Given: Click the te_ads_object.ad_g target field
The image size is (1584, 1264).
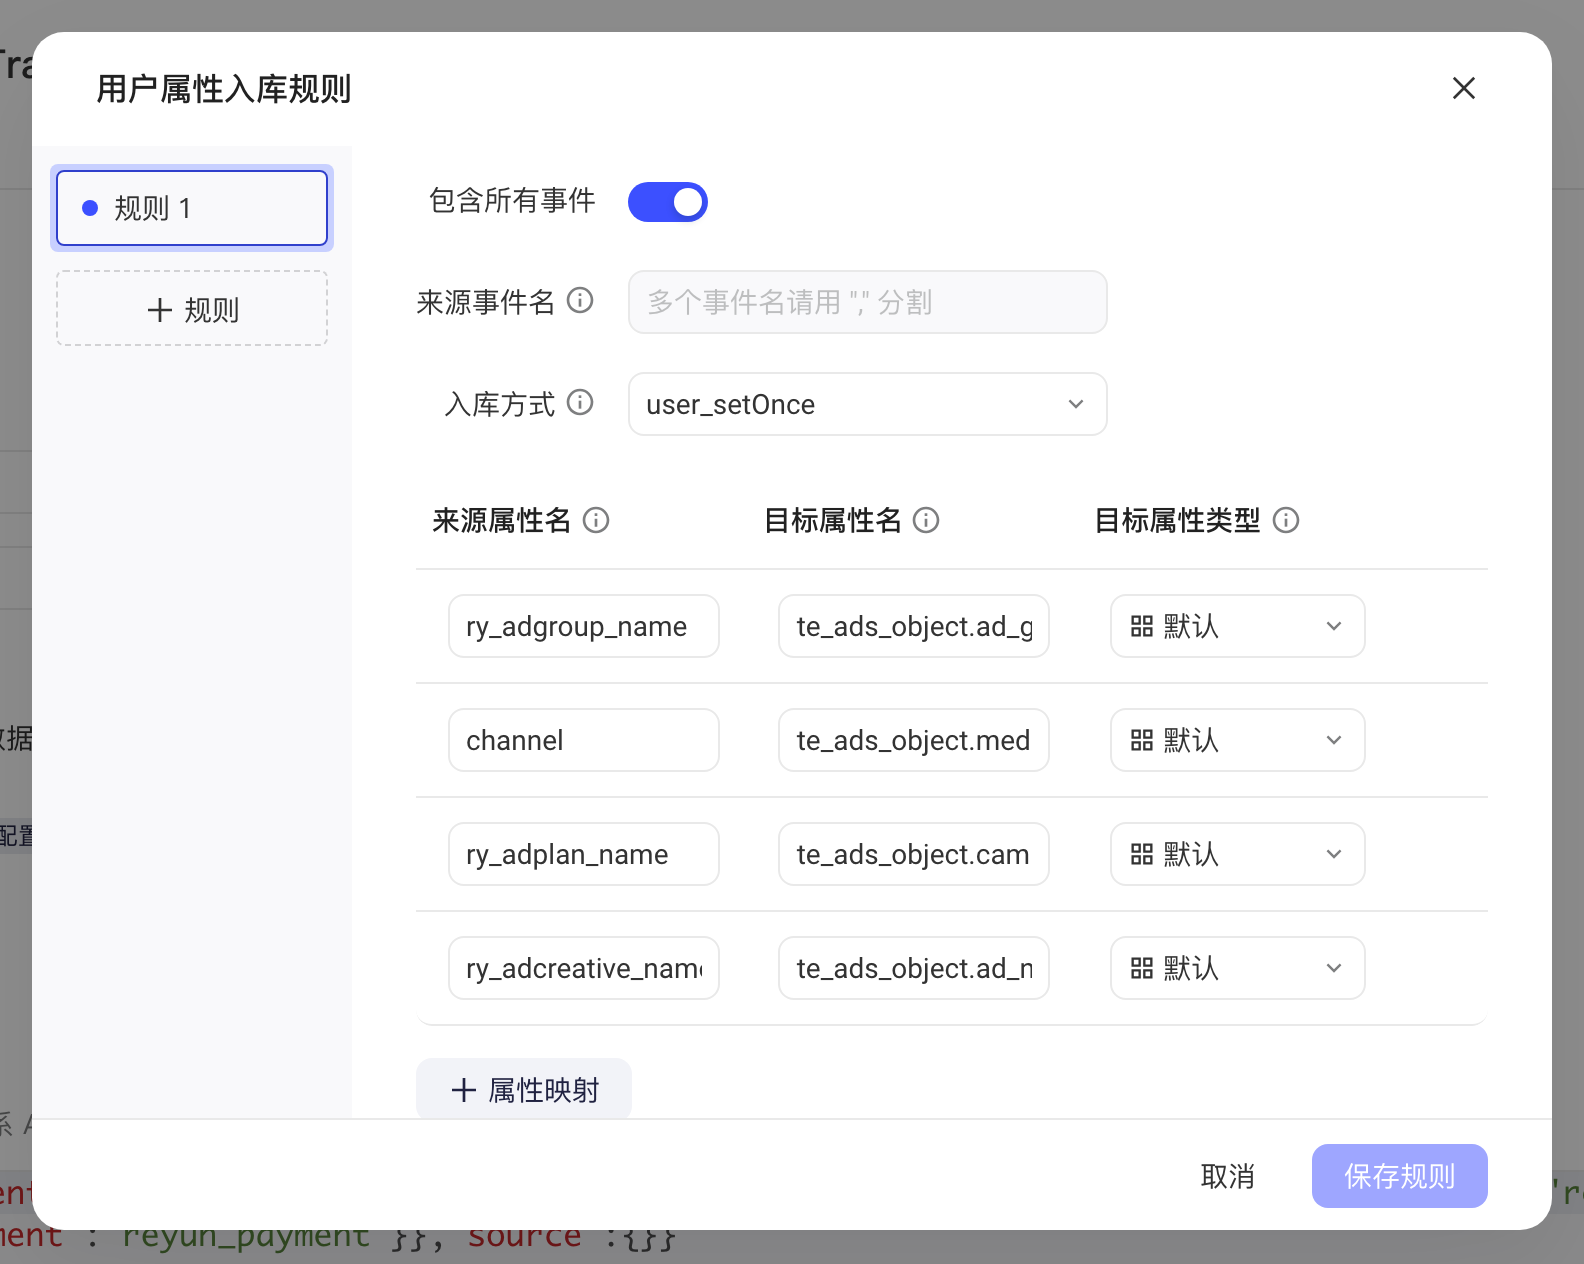Looking at the screenshot, I should [x=914, y=626].
